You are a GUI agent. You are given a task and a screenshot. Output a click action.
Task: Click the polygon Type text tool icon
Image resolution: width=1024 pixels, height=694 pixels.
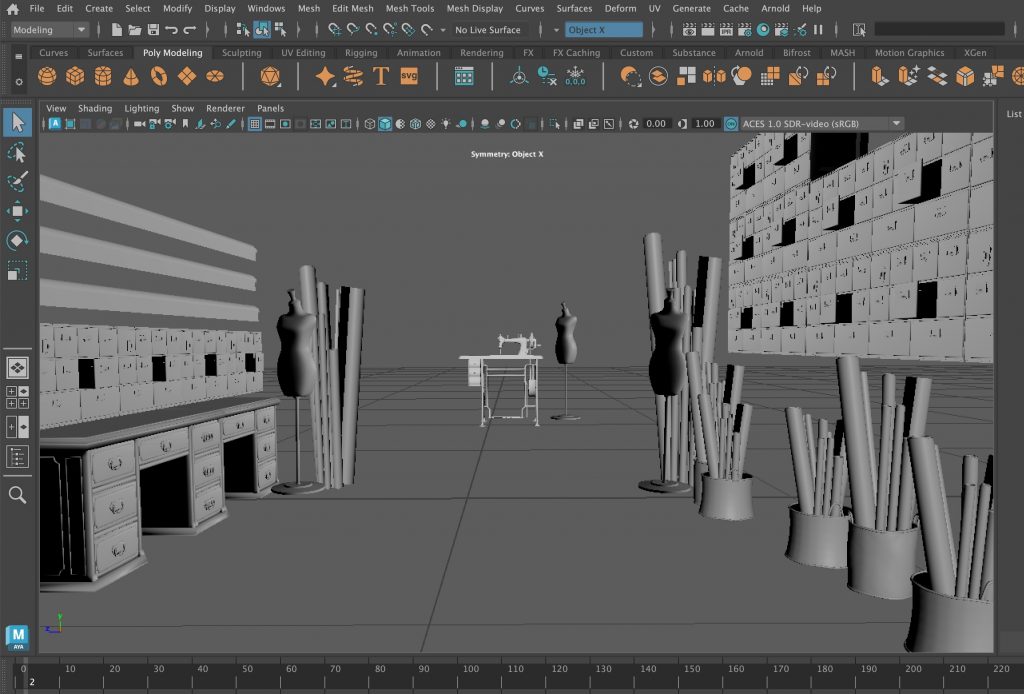[x=381, y=76]
